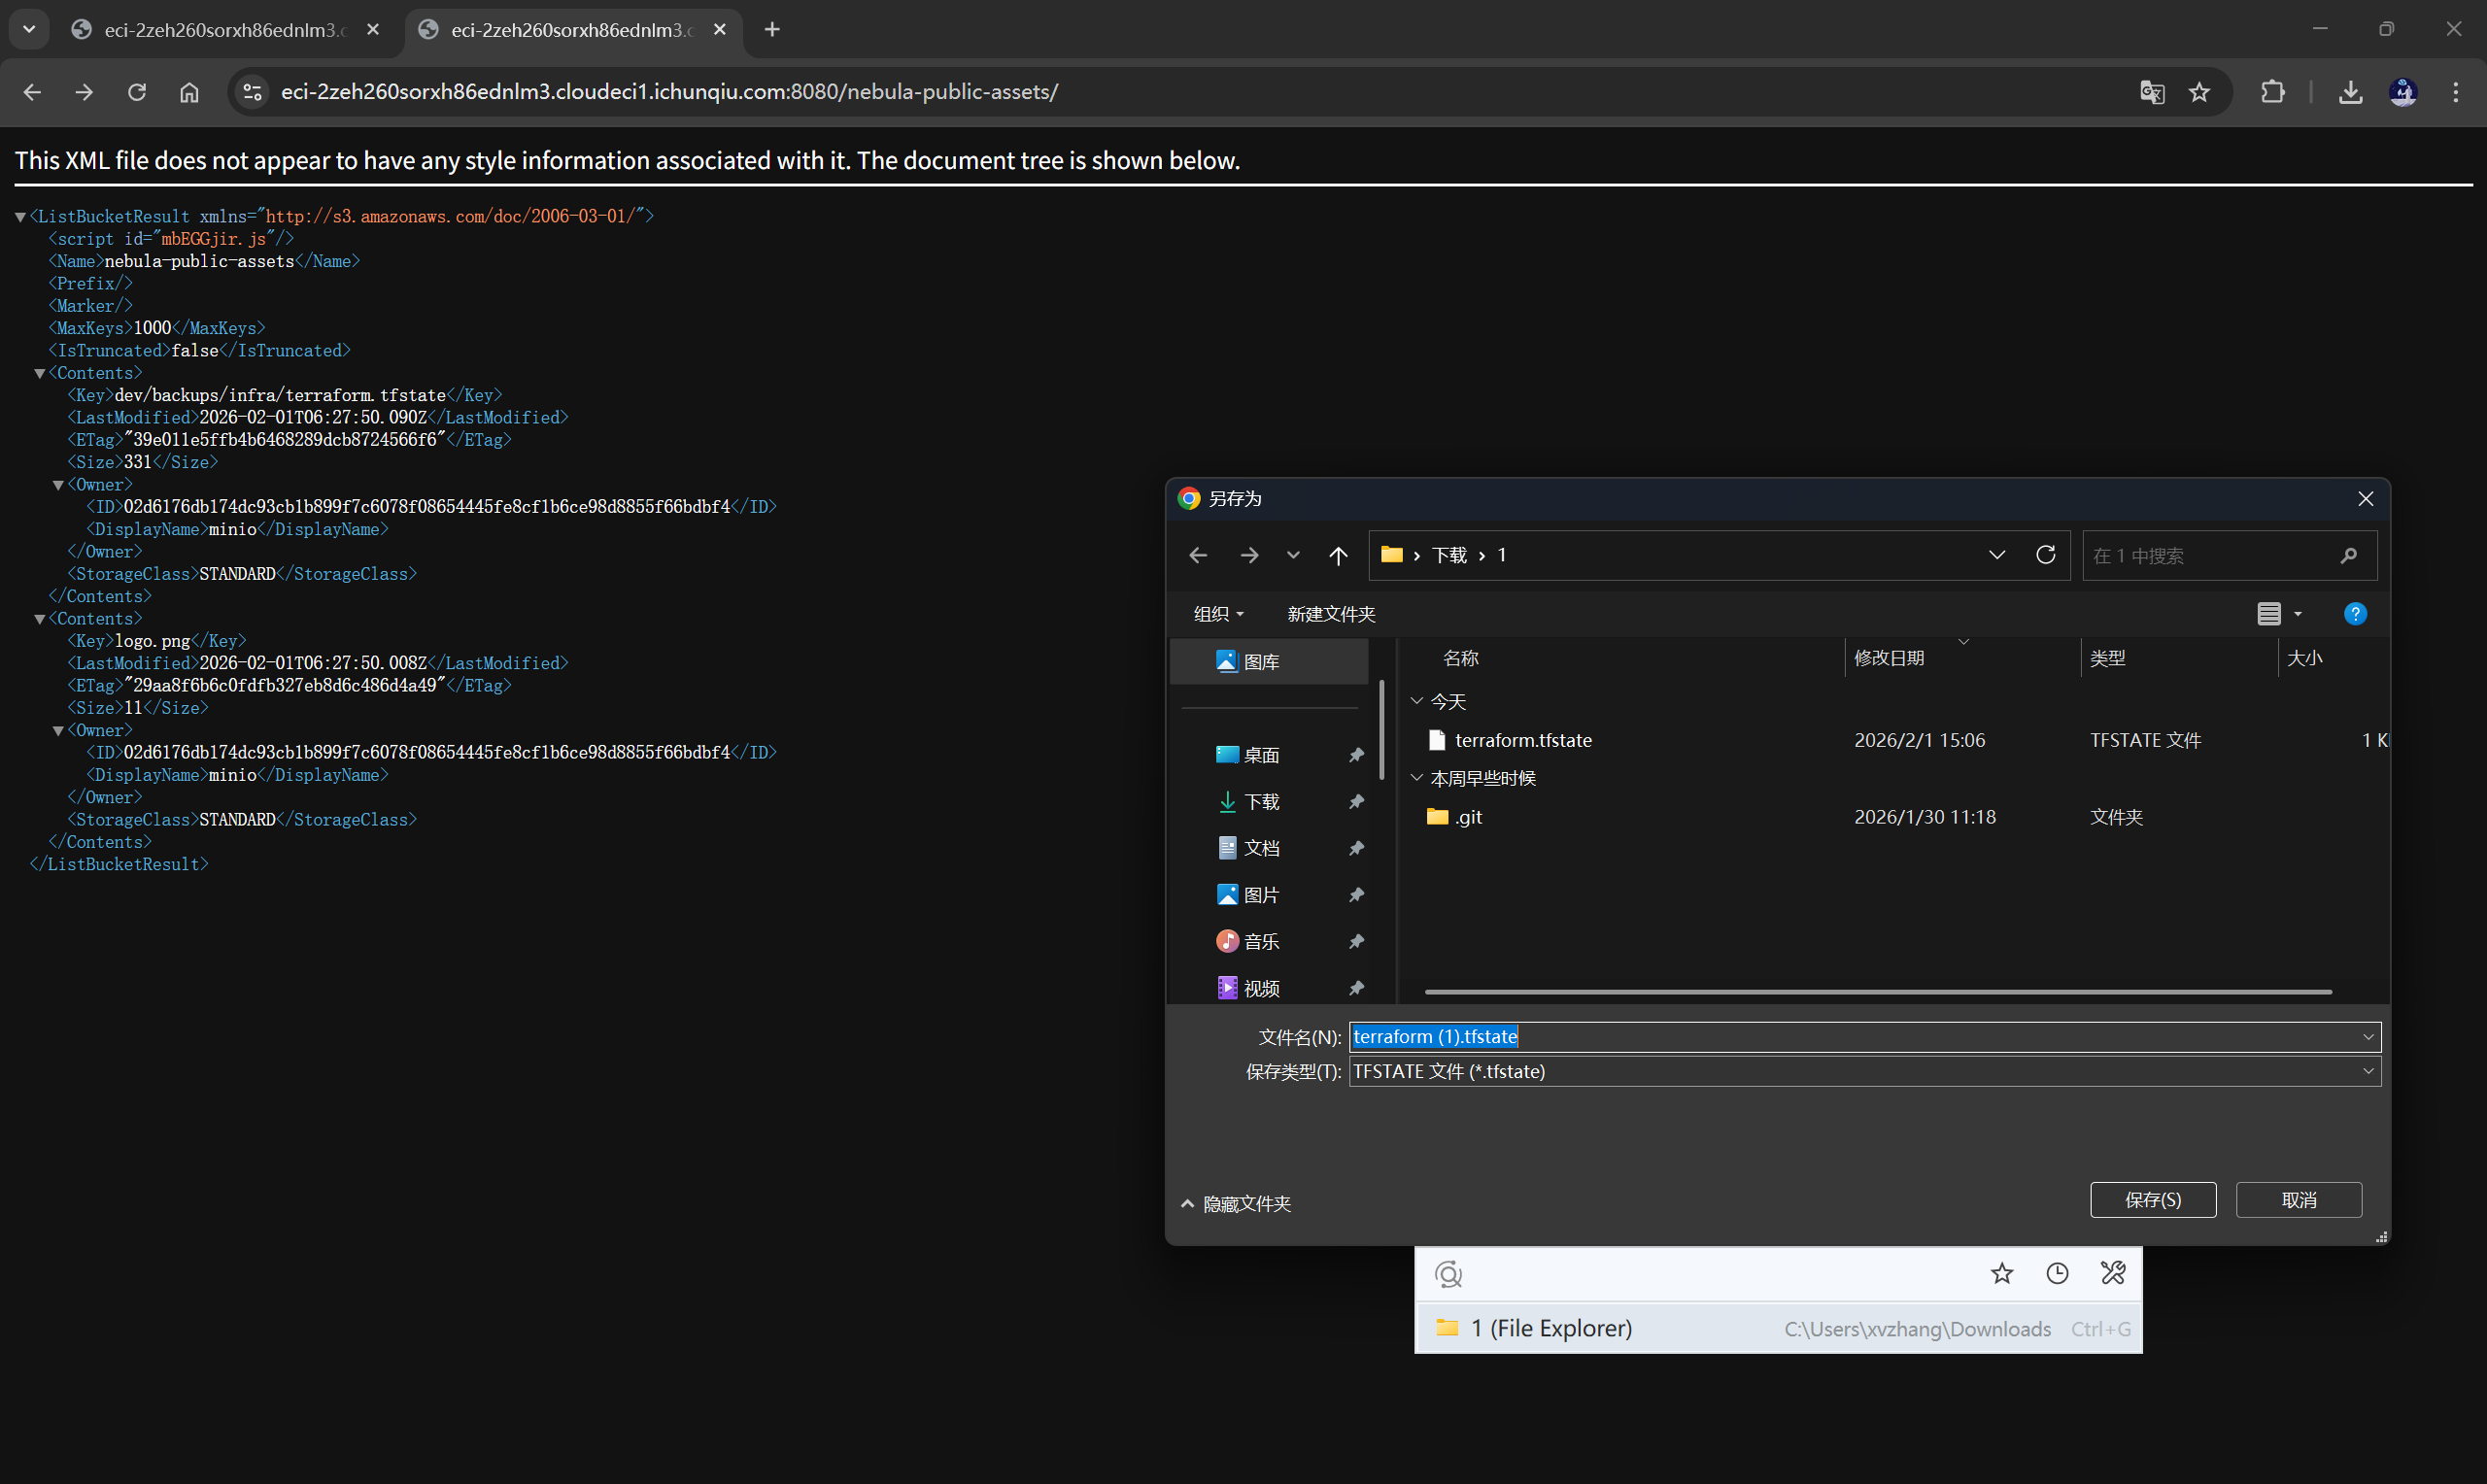
Task: Expand the address path history dropdown
Action: (x=1997, y=555)
